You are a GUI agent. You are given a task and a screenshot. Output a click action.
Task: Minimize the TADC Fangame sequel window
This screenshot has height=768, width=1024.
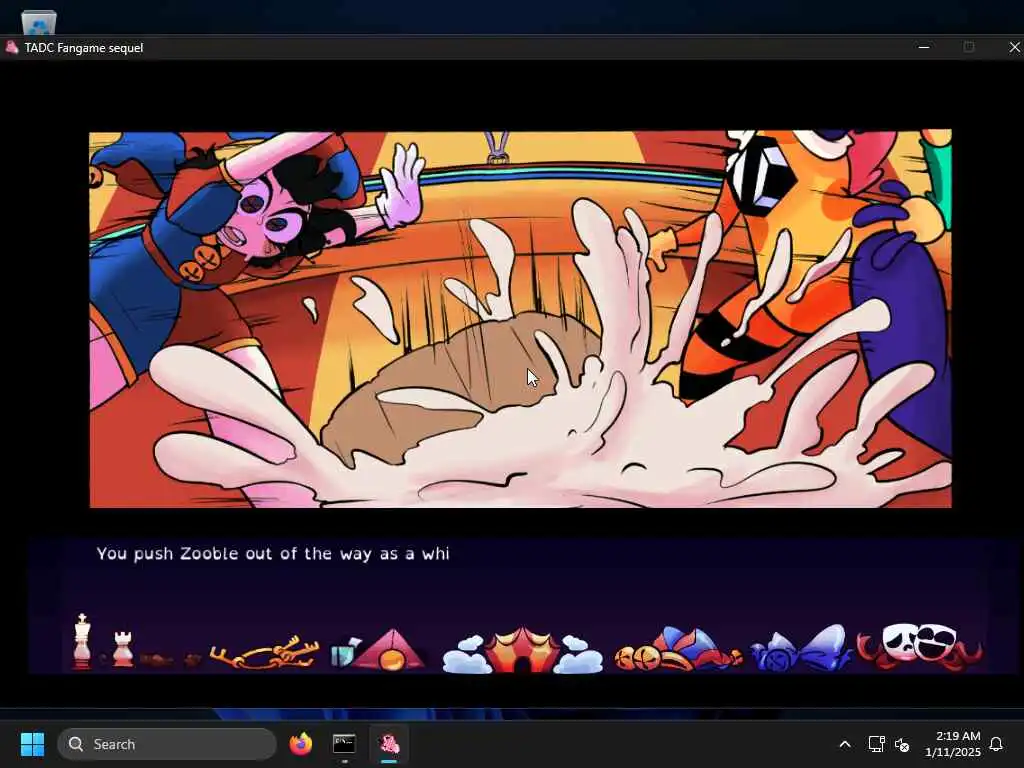923,48
